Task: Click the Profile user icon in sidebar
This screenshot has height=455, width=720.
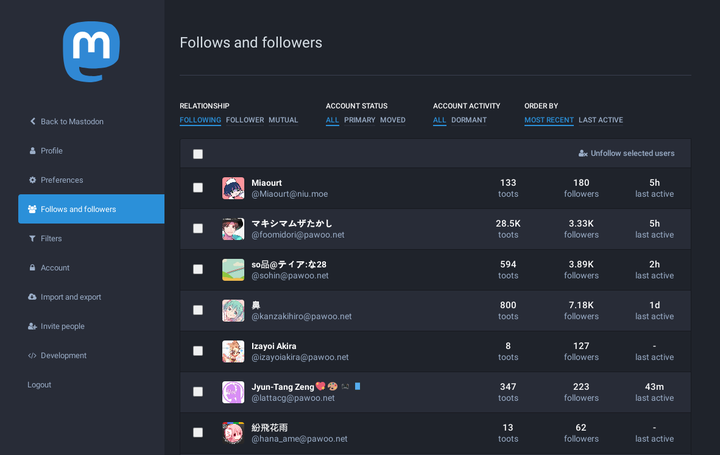Action: point(33,151)
